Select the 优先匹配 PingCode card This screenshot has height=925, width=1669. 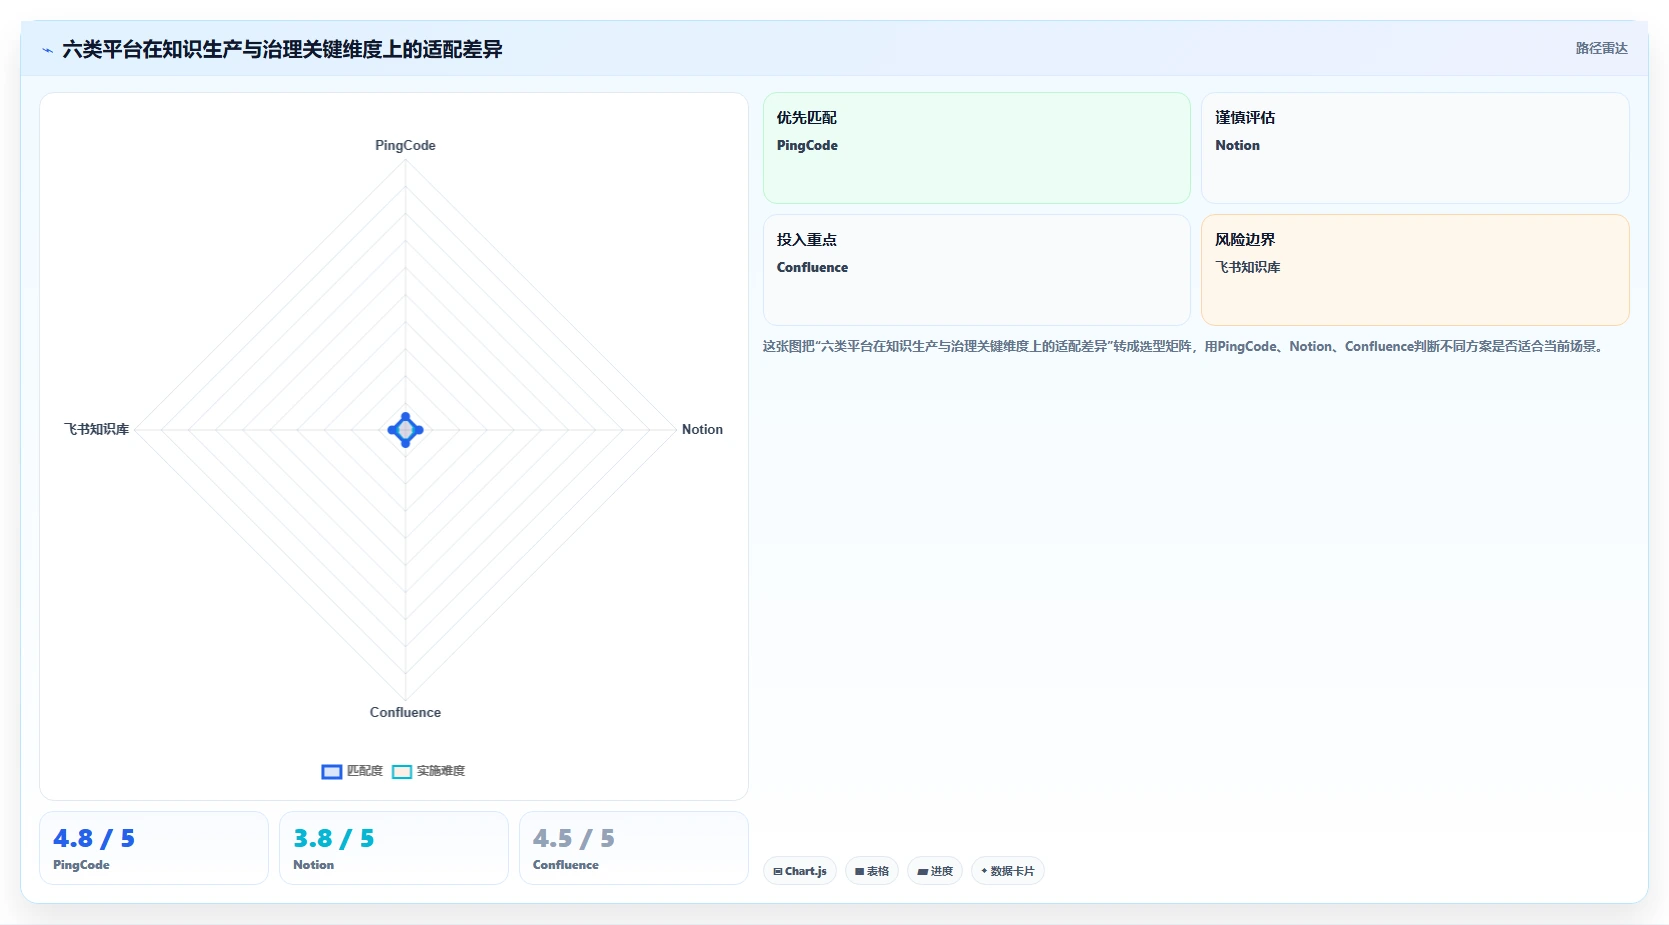pyautogui.click(x=977, y=148)
